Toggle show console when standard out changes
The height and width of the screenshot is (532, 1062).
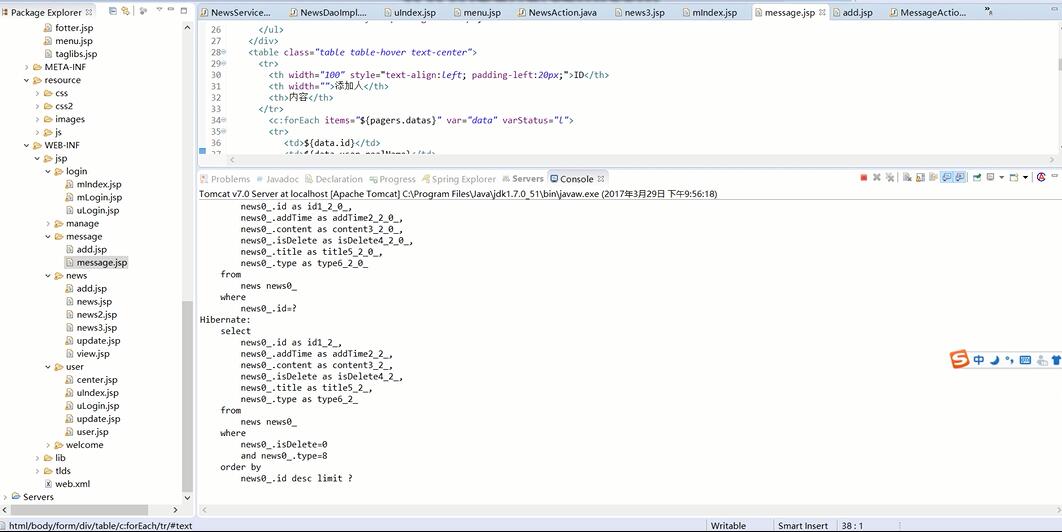(x=946, y=178)
